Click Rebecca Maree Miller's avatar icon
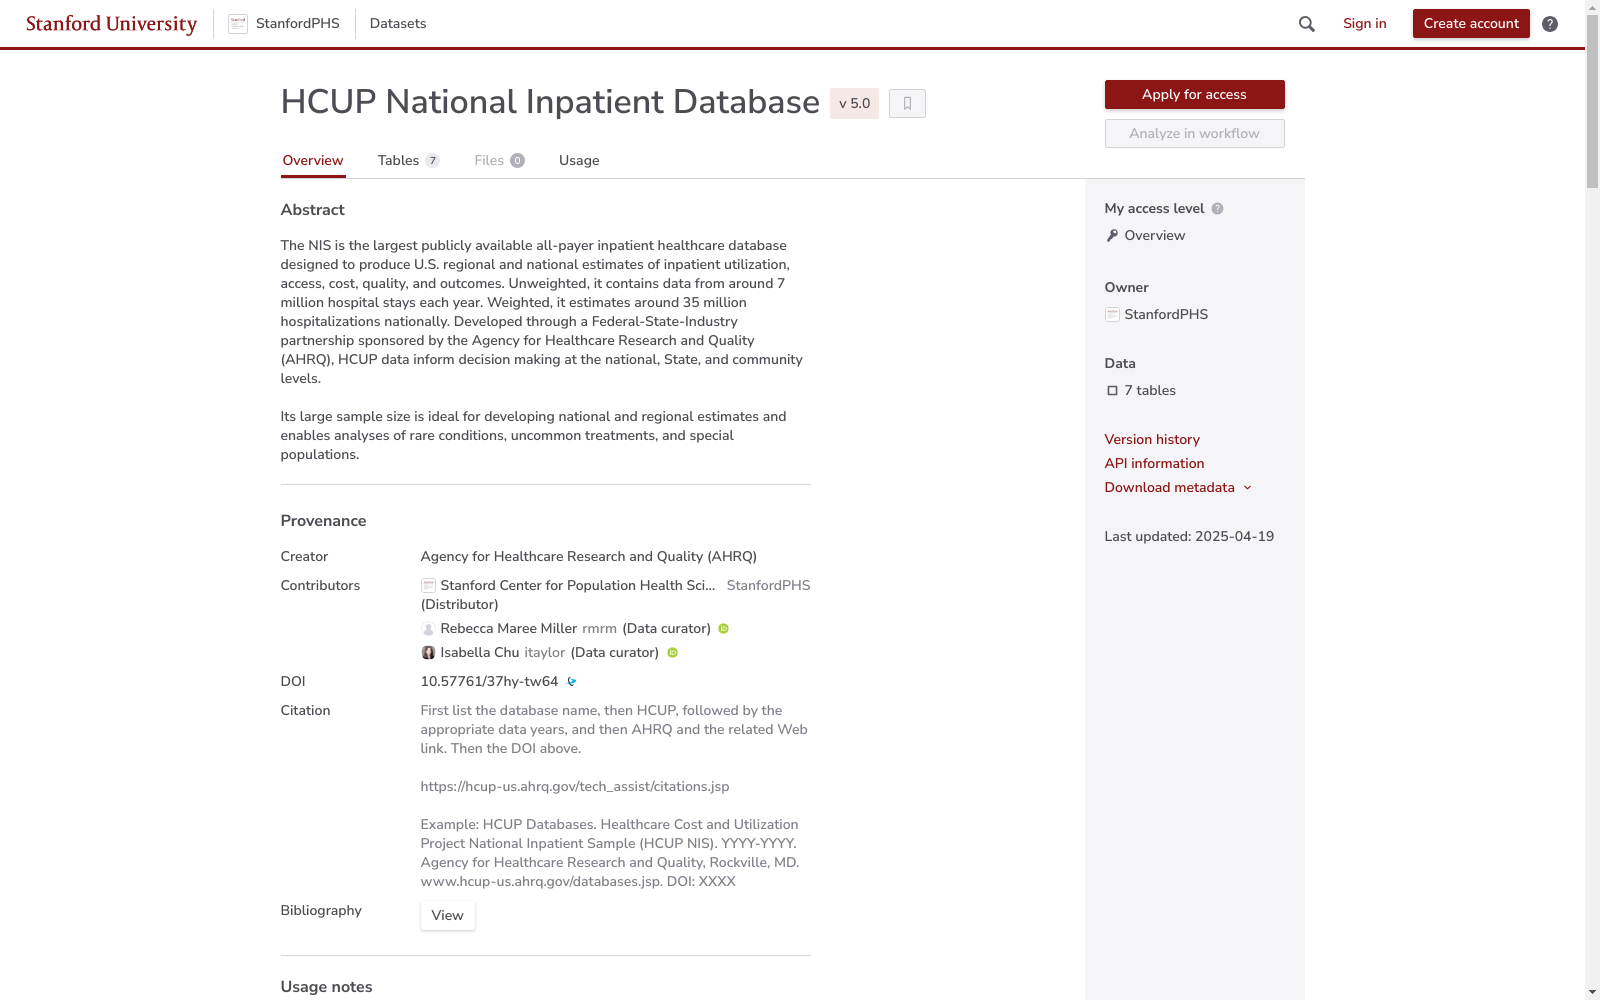The width and height of the screenshot is (1600, 1000). 428,629
